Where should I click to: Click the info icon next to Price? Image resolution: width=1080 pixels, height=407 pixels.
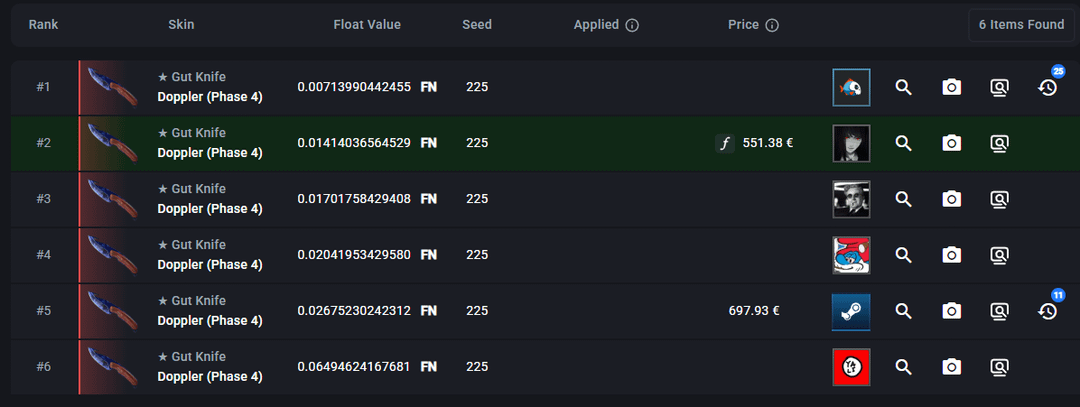(x=772, y=25)
